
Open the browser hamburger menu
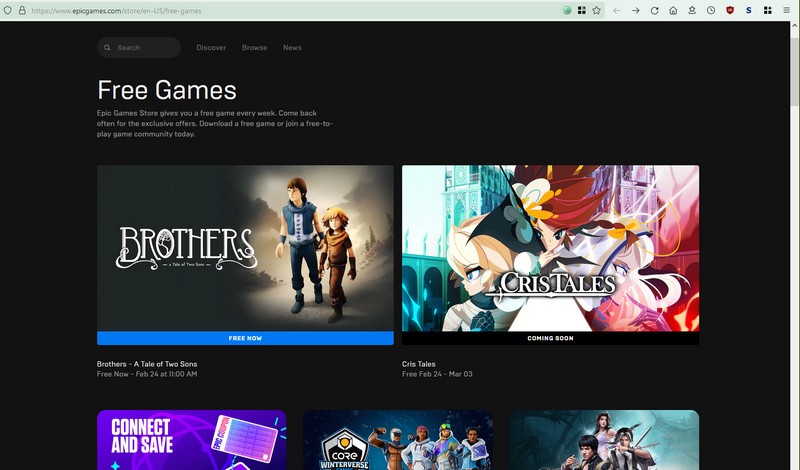pos(787,10)
